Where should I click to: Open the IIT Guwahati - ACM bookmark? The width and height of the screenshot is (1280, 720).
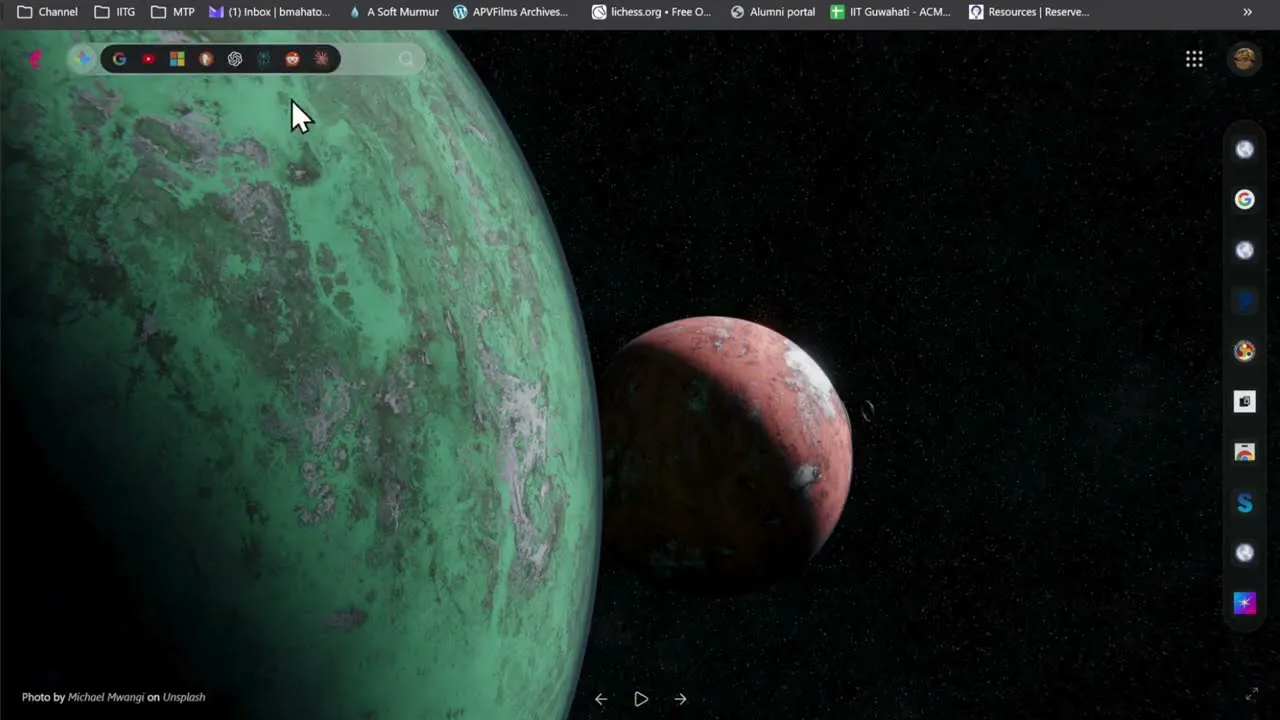[890, 12]
